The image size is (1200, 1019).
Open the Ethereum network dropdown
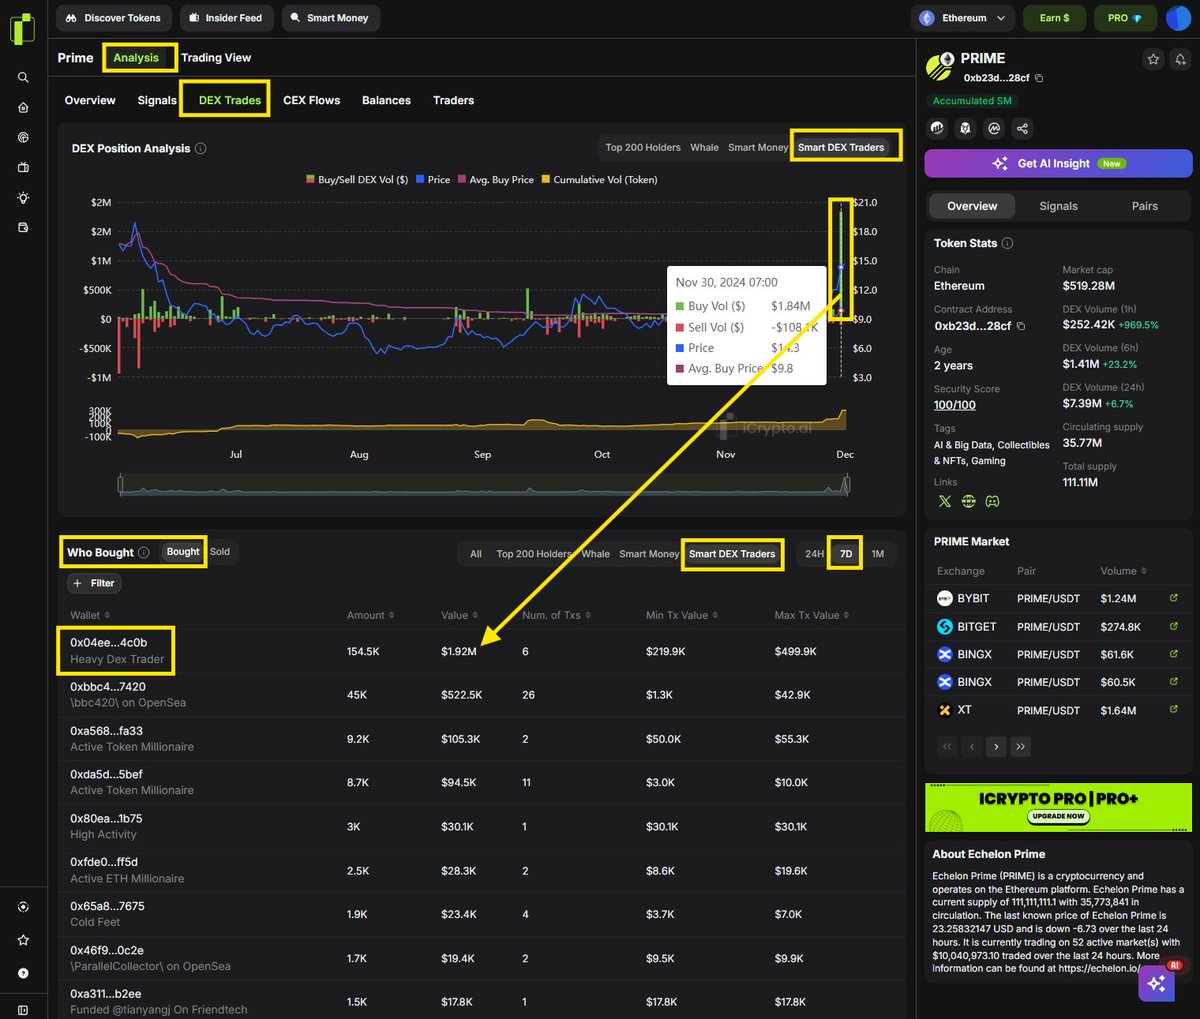(964, 18)
